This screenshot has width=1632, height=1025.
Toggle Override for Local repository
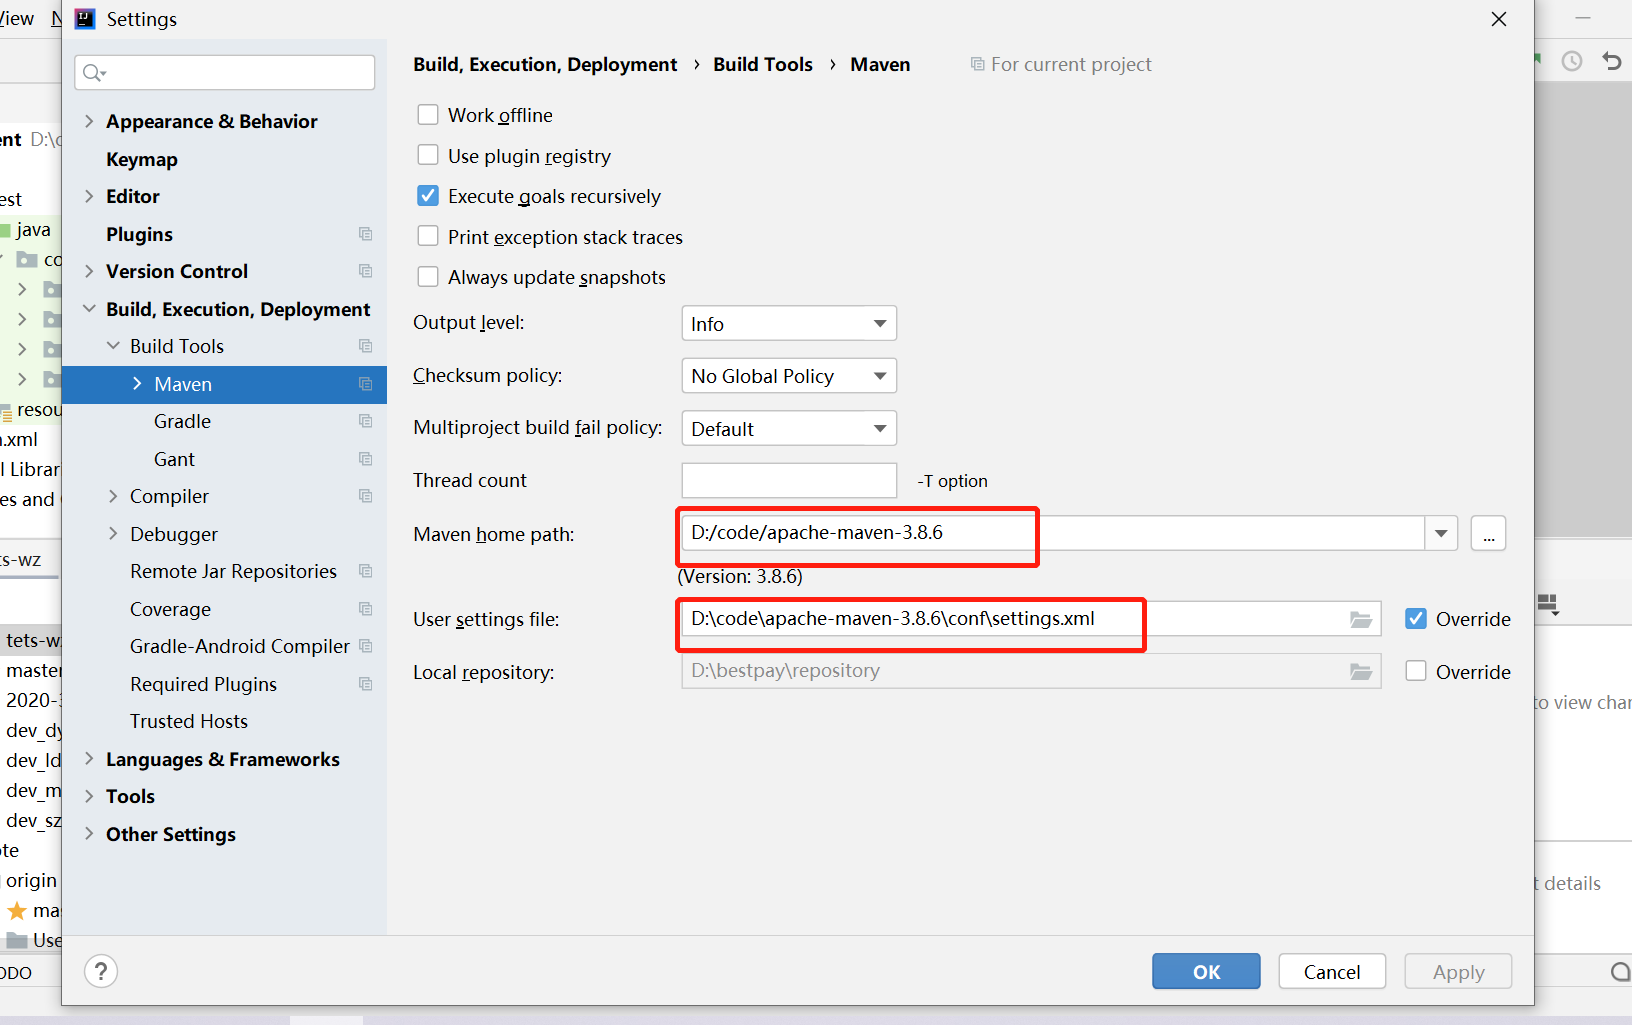1416,671
